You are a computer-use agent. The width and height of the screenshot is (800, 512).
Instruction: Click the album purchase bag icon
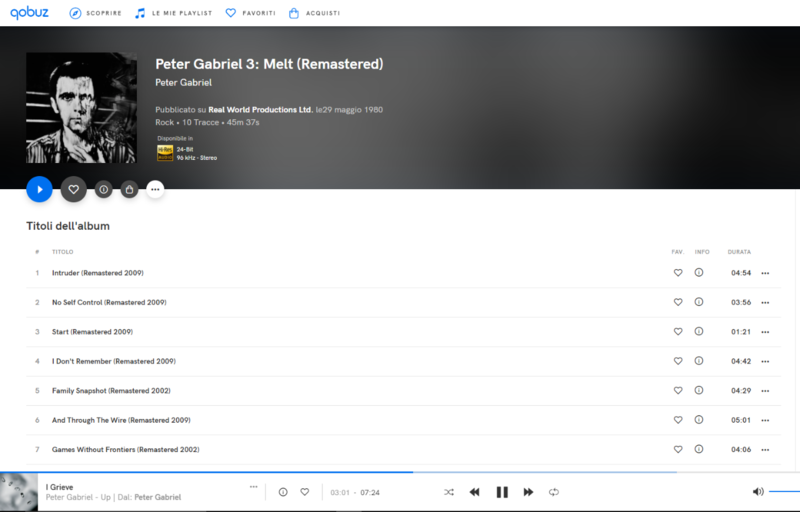[130, 190]
